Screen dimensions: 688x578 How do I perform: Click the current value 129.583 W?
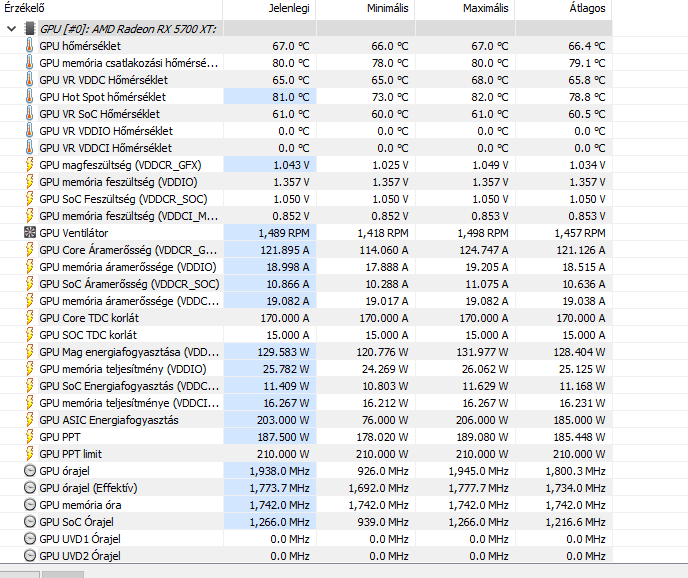pyautogui.click(x=283, y=352)
